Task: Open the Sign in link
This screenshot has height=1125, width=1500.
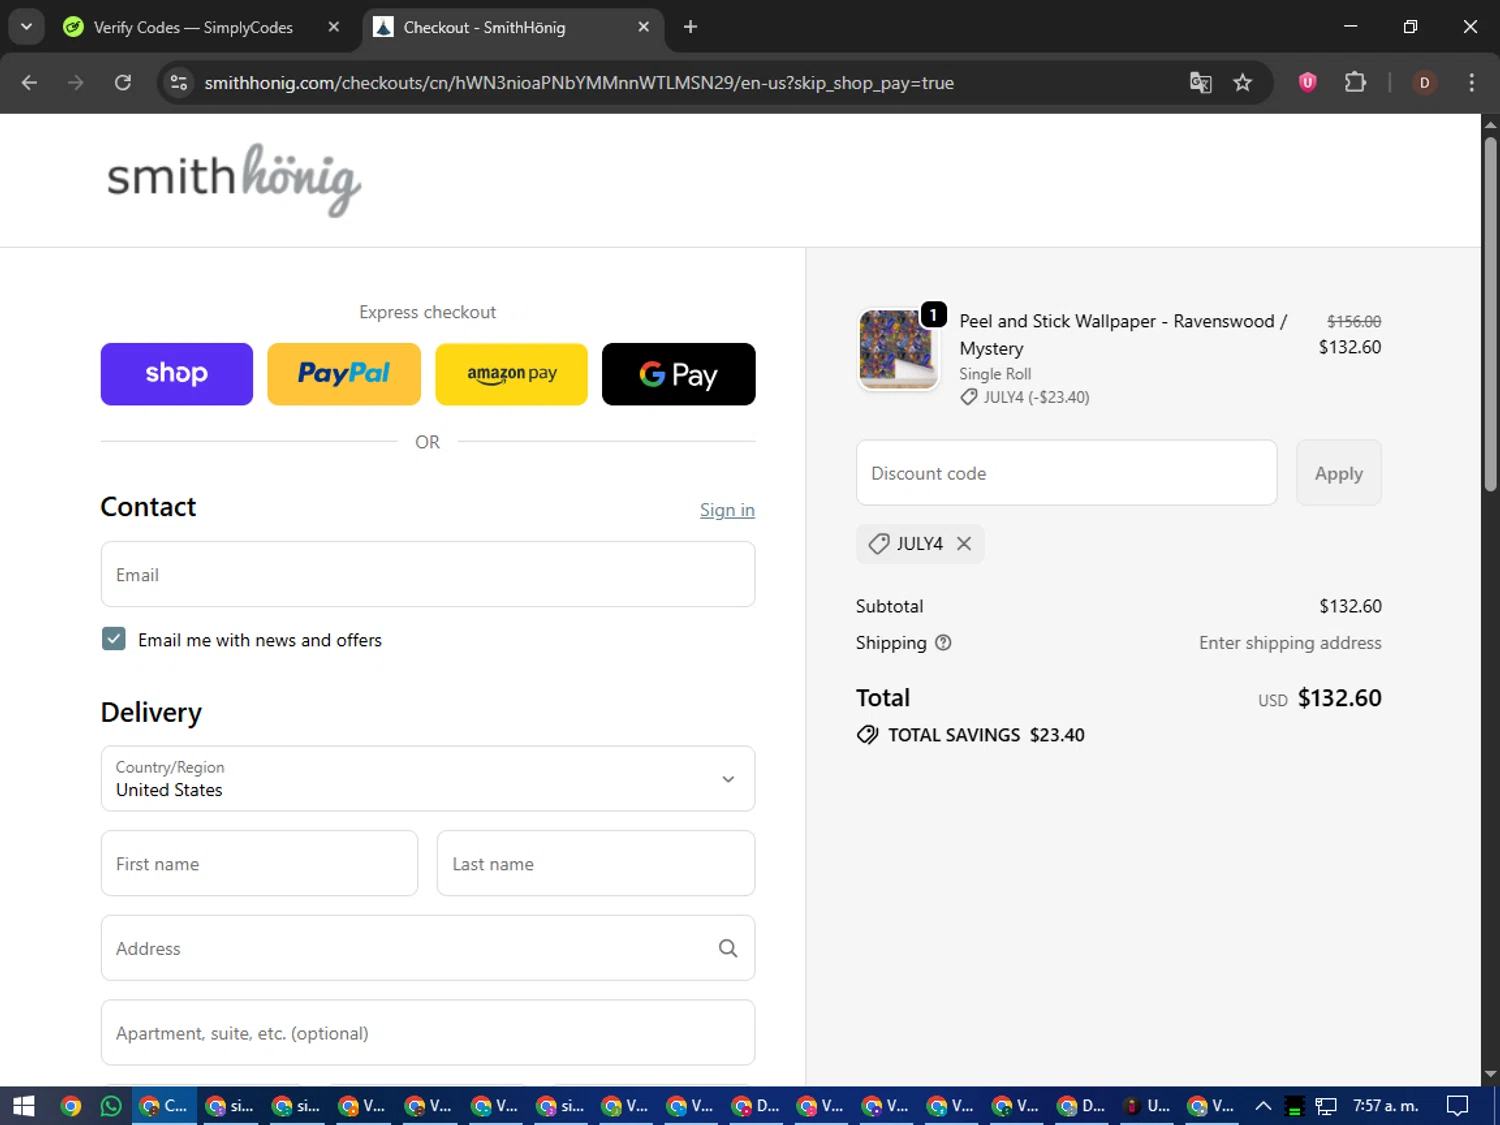Action: [x=727, y=510]
